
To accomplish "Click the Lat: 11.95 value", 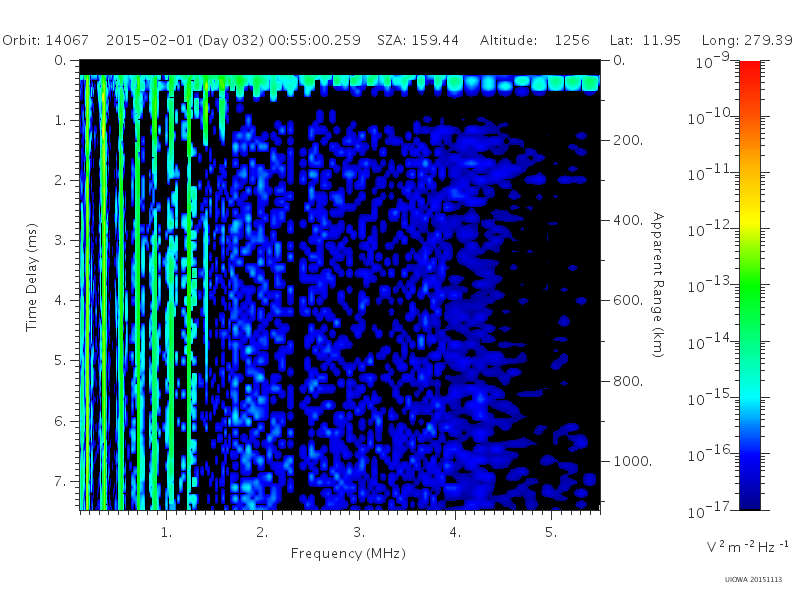I will pyautogui.click(x=645, y=40).
